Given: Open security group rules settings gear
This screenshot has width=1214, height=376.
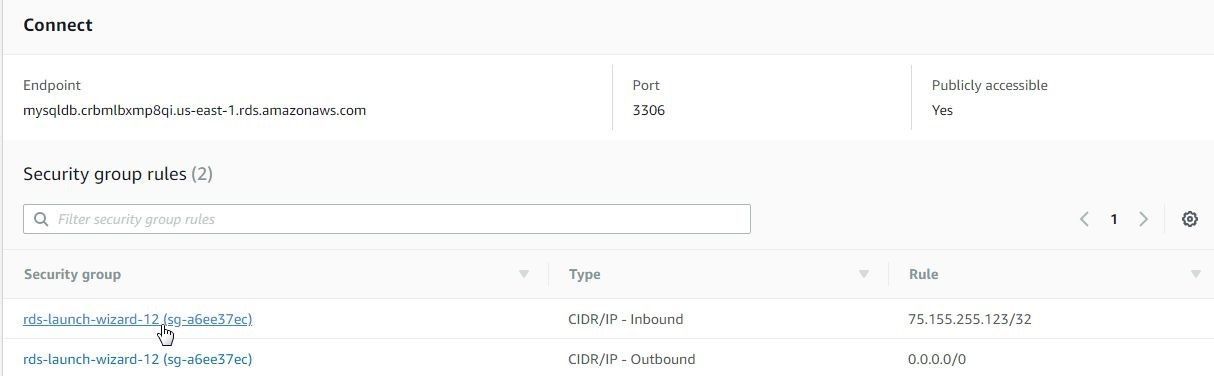Looking at the screenshot, I should 1189,219.
